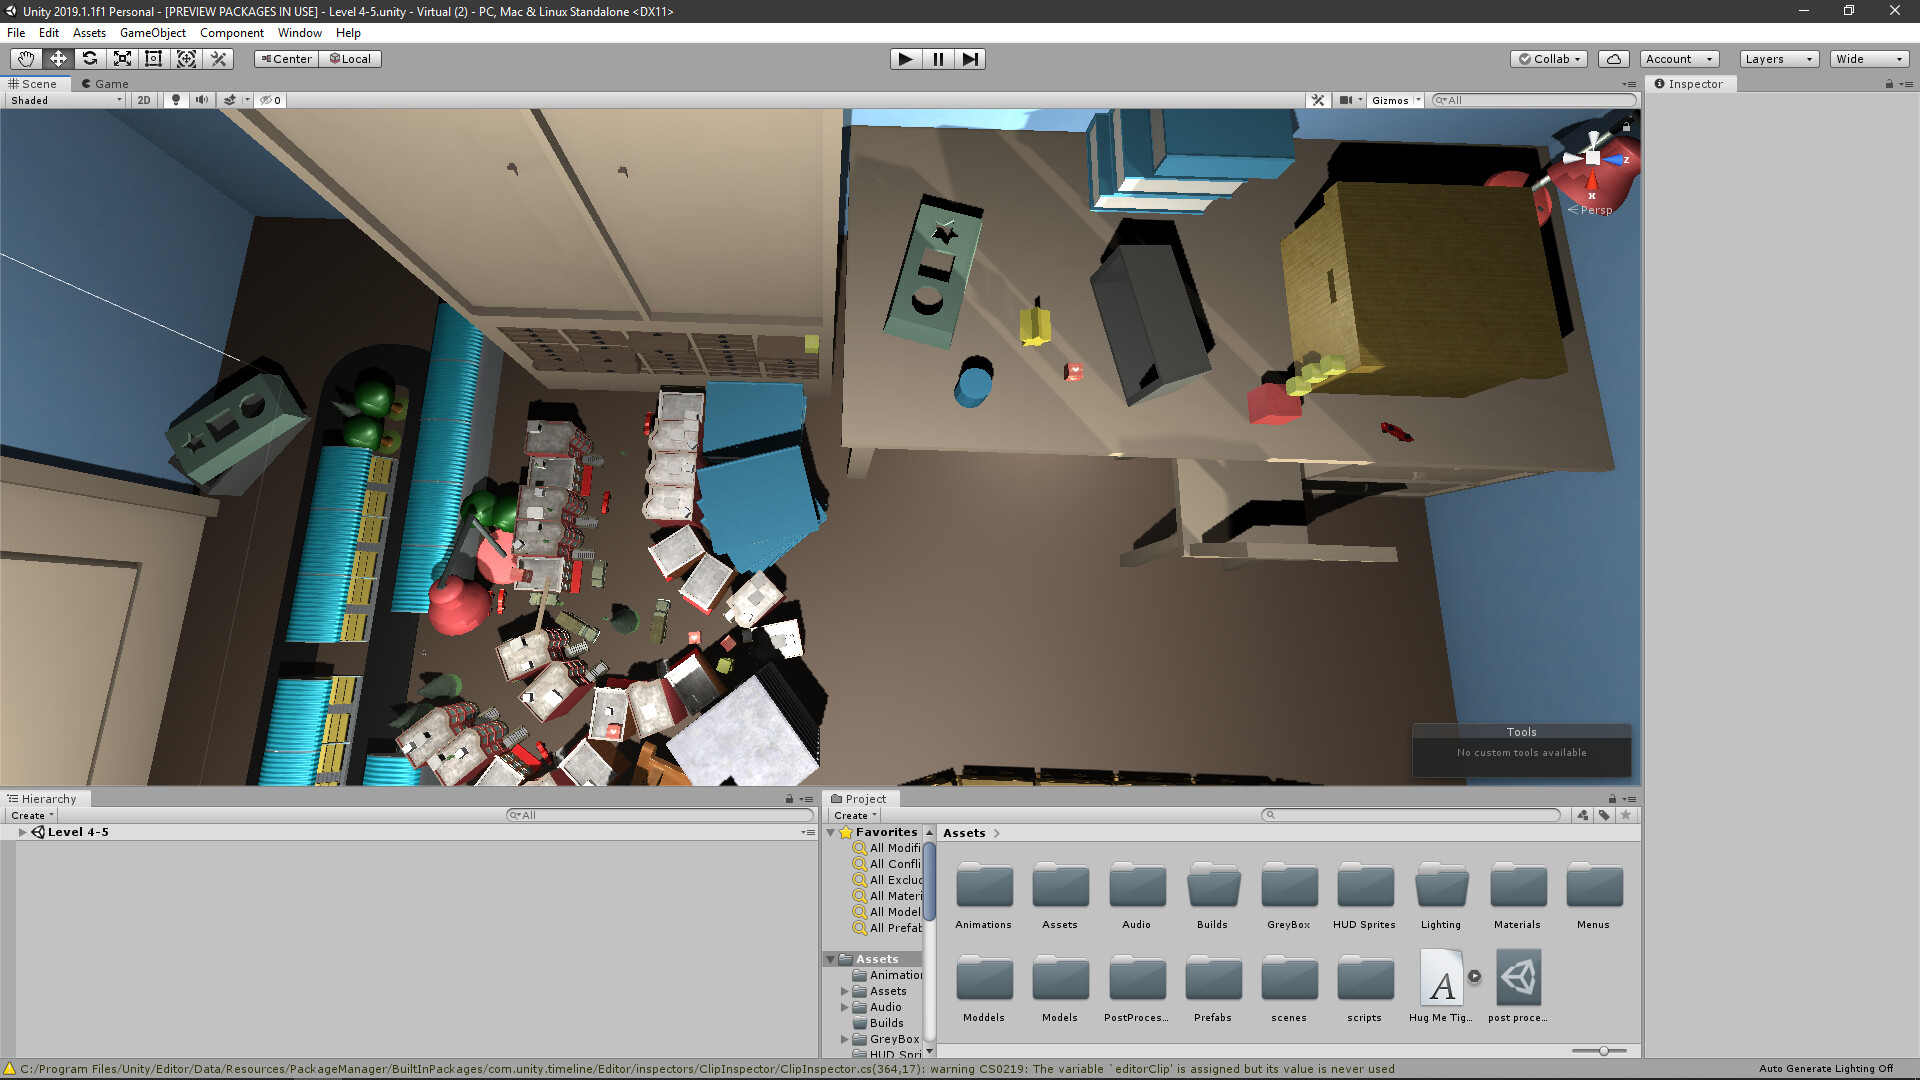Open the GameObject menu
Image resolution: width=1920 pixels, height=1080 pixels.
point(152,33)
